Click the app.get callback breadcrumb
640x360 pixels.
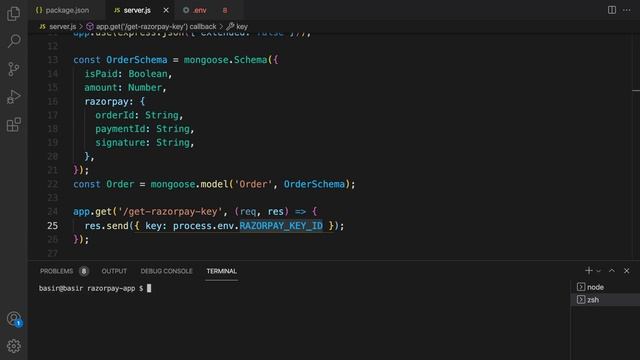point(151,27)
